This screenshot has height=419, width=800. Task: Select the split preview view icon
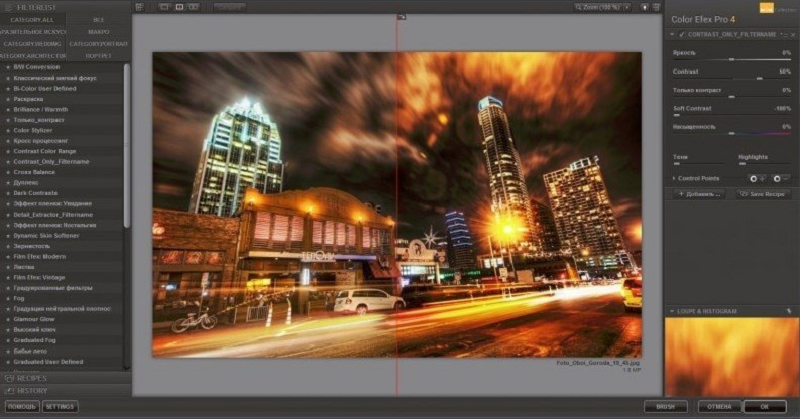(x=179, y=7)
